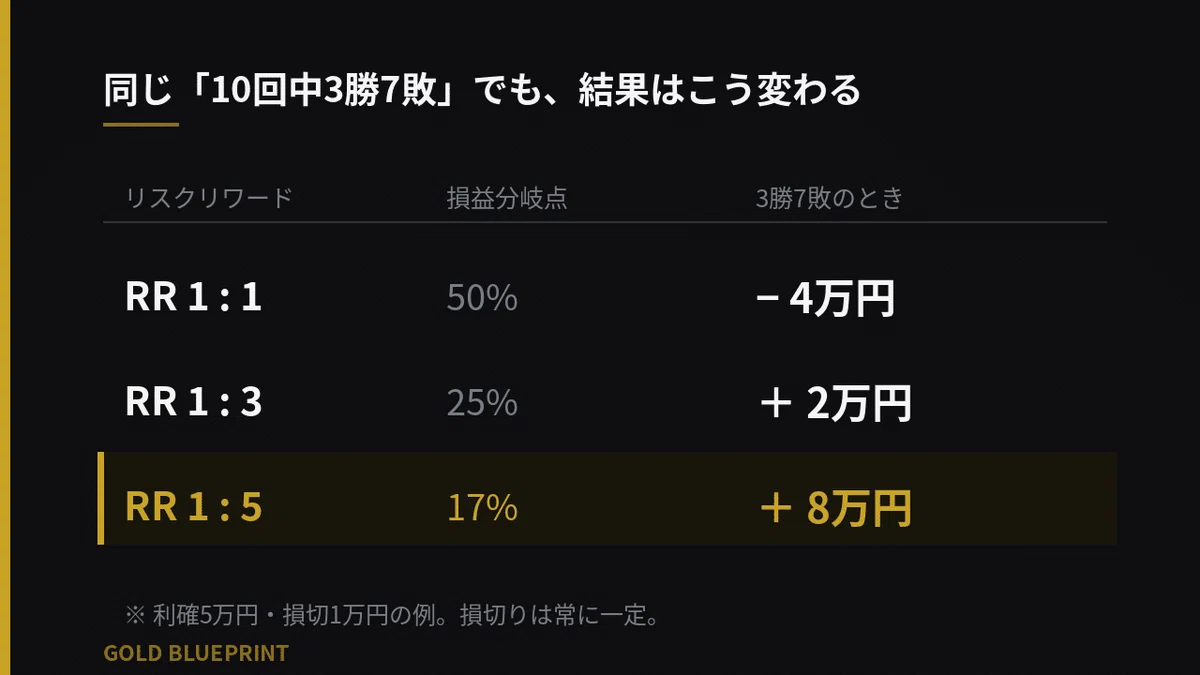This screenshot has width=1200, height=675.
Task: Select the RR 1 : 1 row label
Action: click(194, 298)
